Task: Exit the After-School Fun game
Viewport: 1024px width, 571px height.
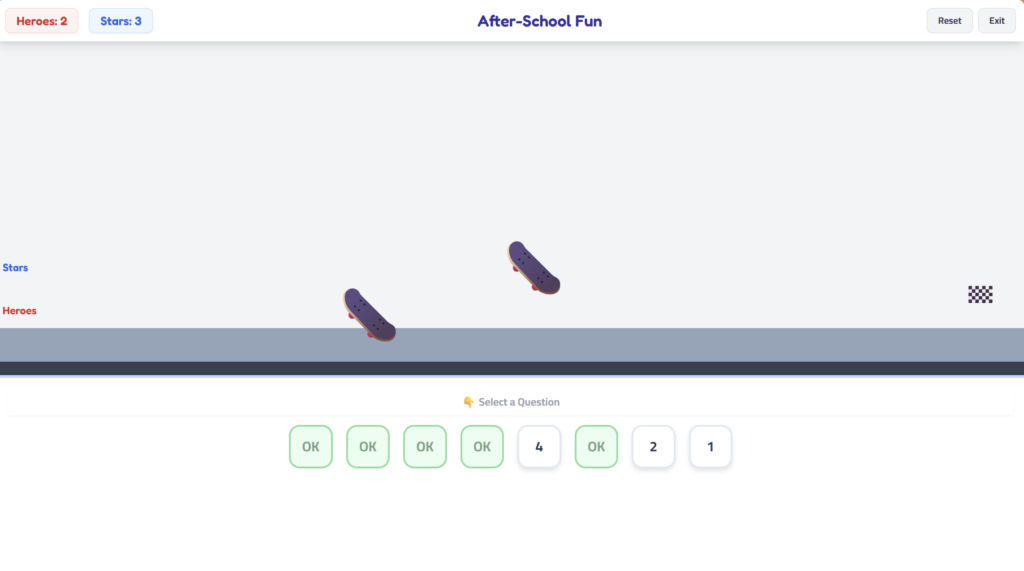Action: pos(996,21)
